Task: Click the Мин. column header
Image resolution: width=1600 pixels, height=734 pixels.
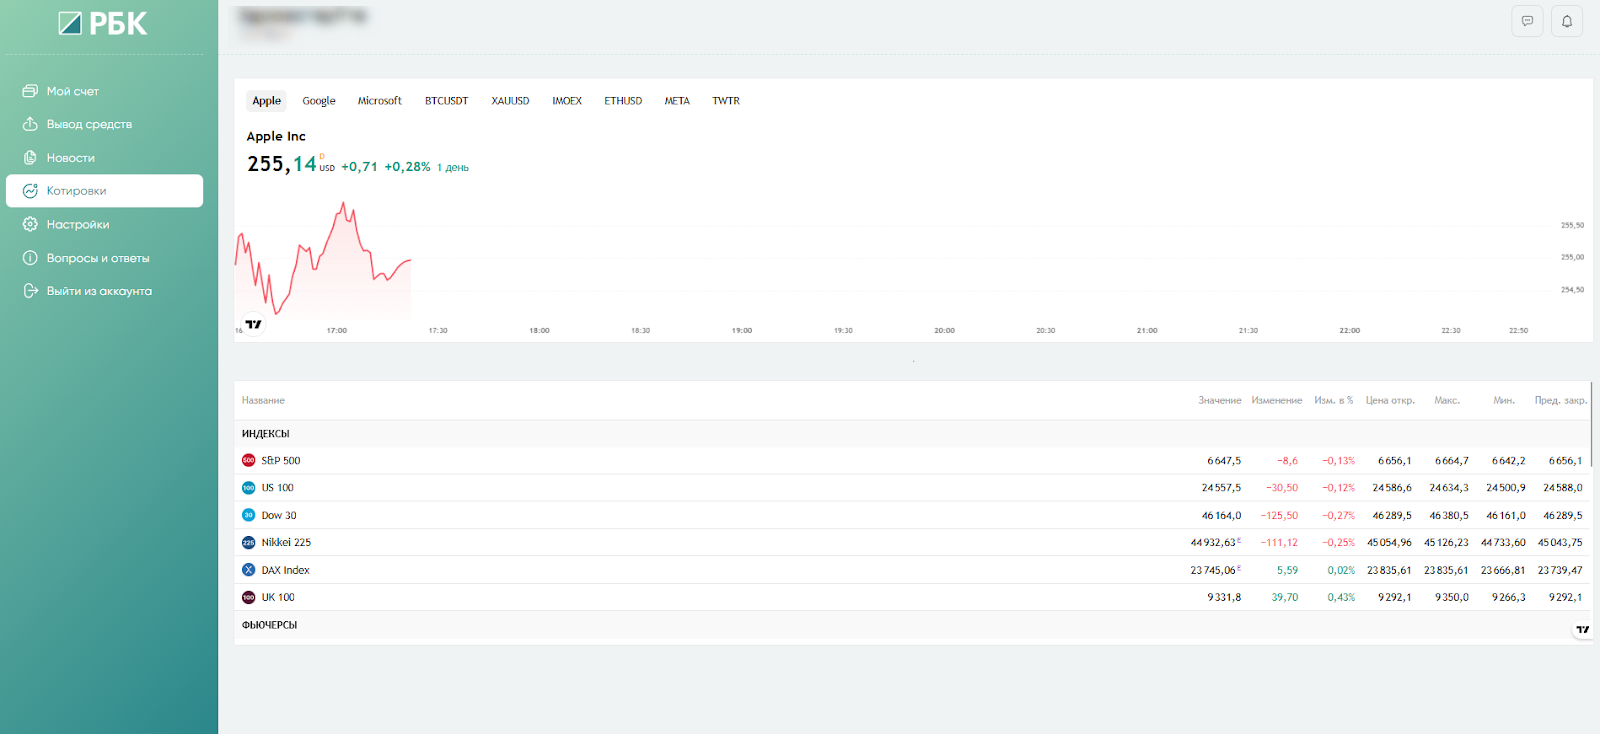Action: (1504, 401)
